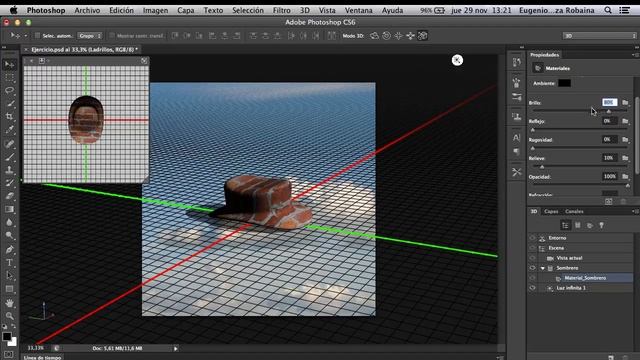Viewport: 640px width, 360px height.
Task: Select the Path Selection tool
Action: tap(9, 276)
